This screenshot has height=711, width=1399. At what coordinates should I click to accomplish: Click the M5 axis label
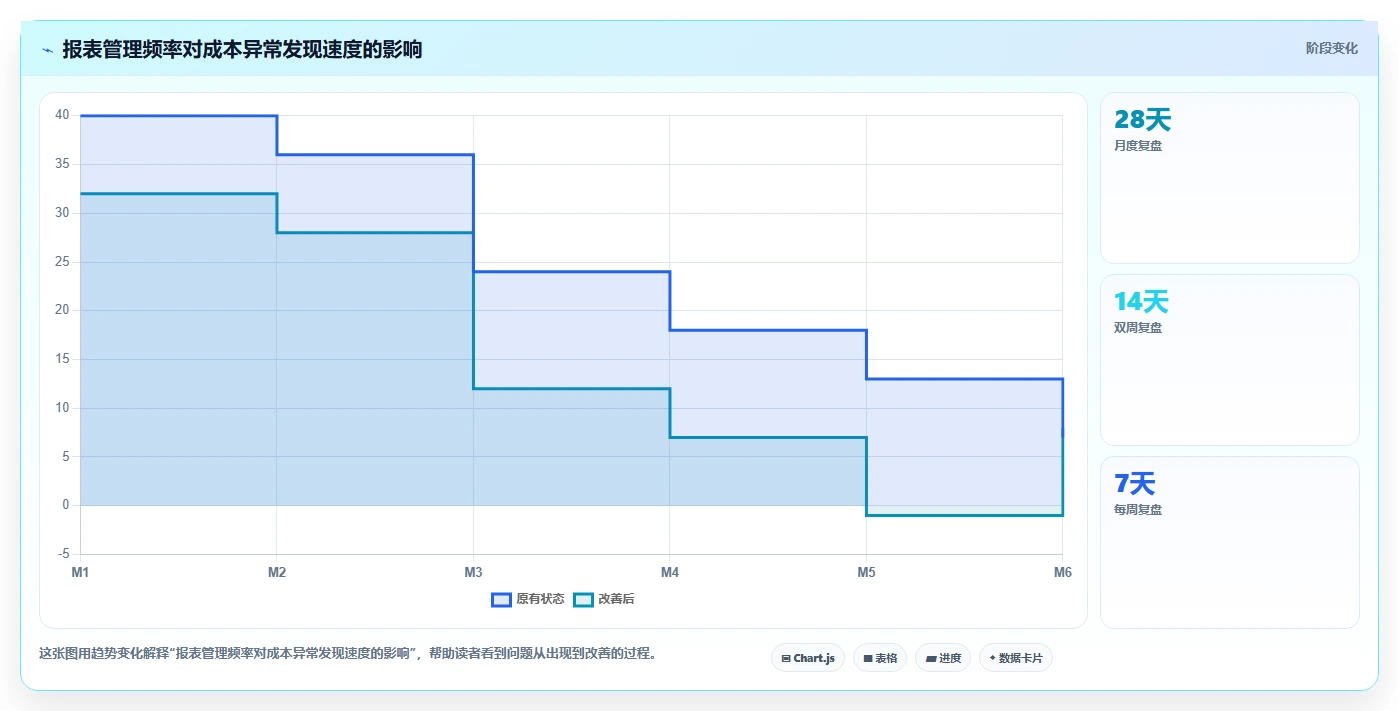tap(866, 573)
